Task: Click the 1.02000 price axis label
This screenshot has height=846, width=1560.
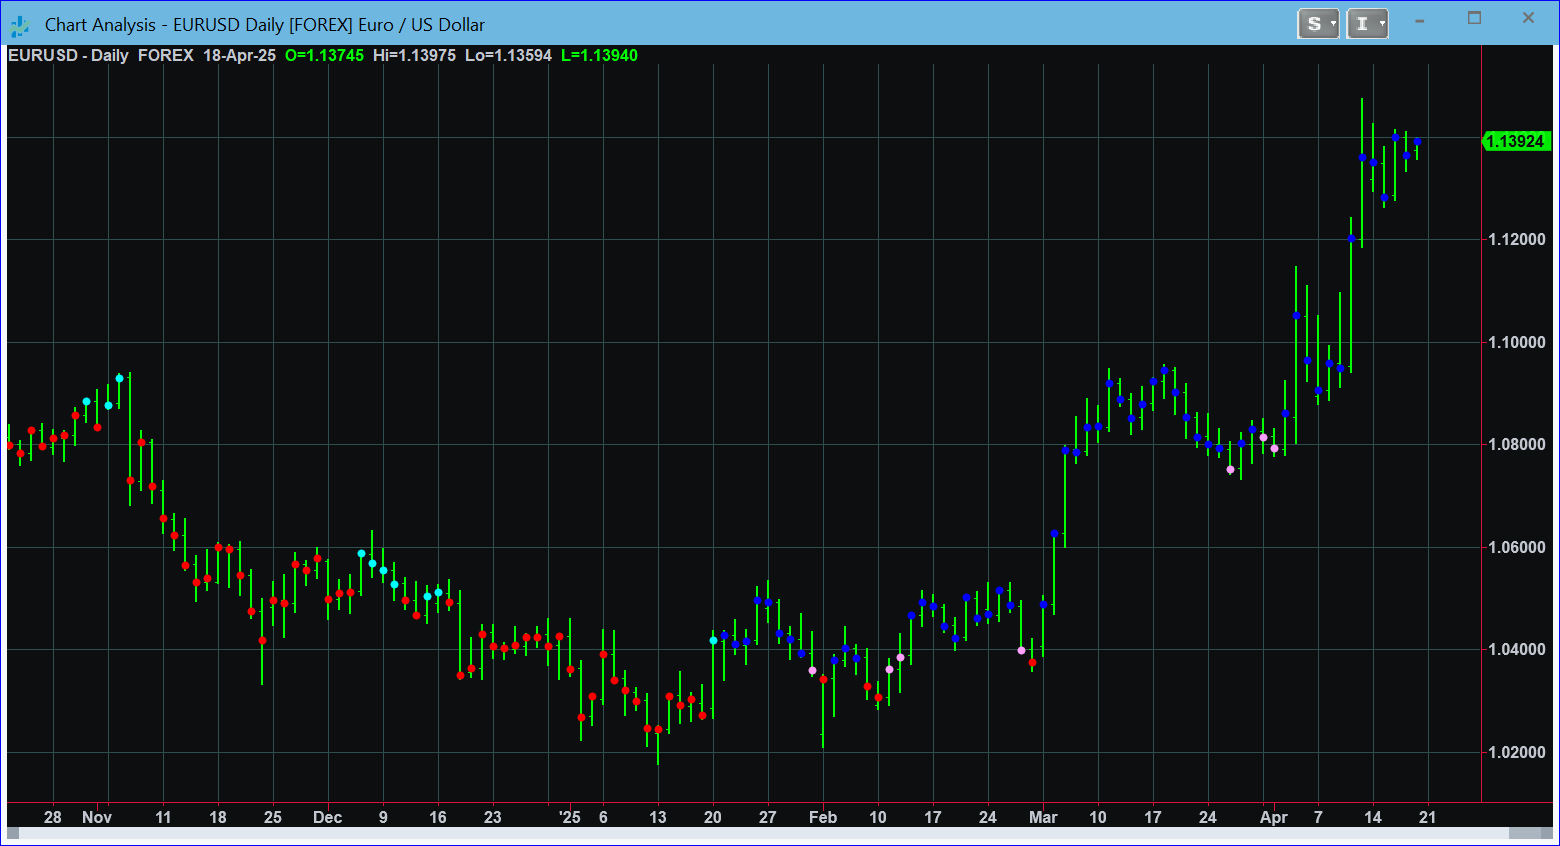Action: [1516, 753]
